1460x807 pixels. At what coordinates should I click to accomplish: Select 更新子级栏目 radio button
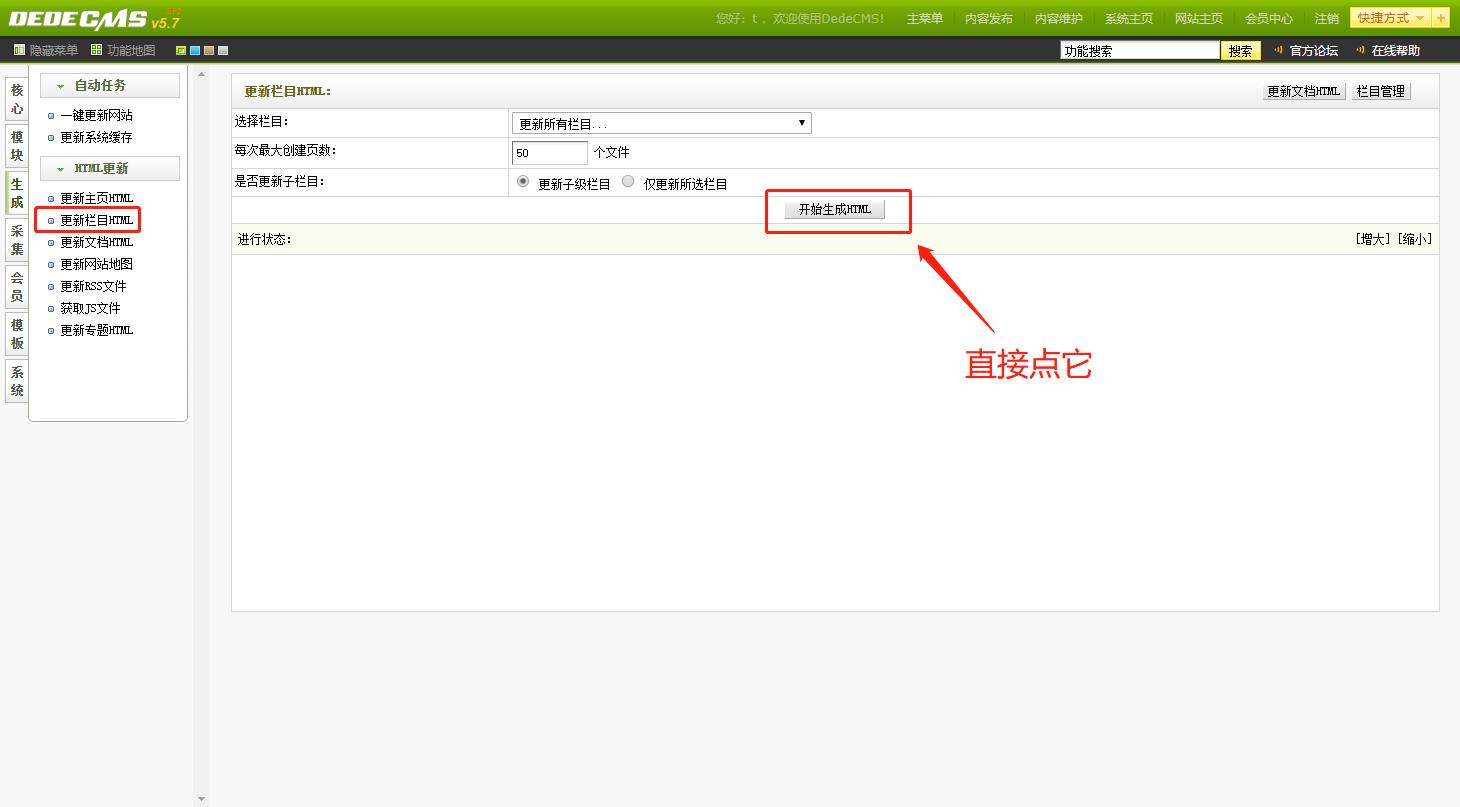(523, 182)
